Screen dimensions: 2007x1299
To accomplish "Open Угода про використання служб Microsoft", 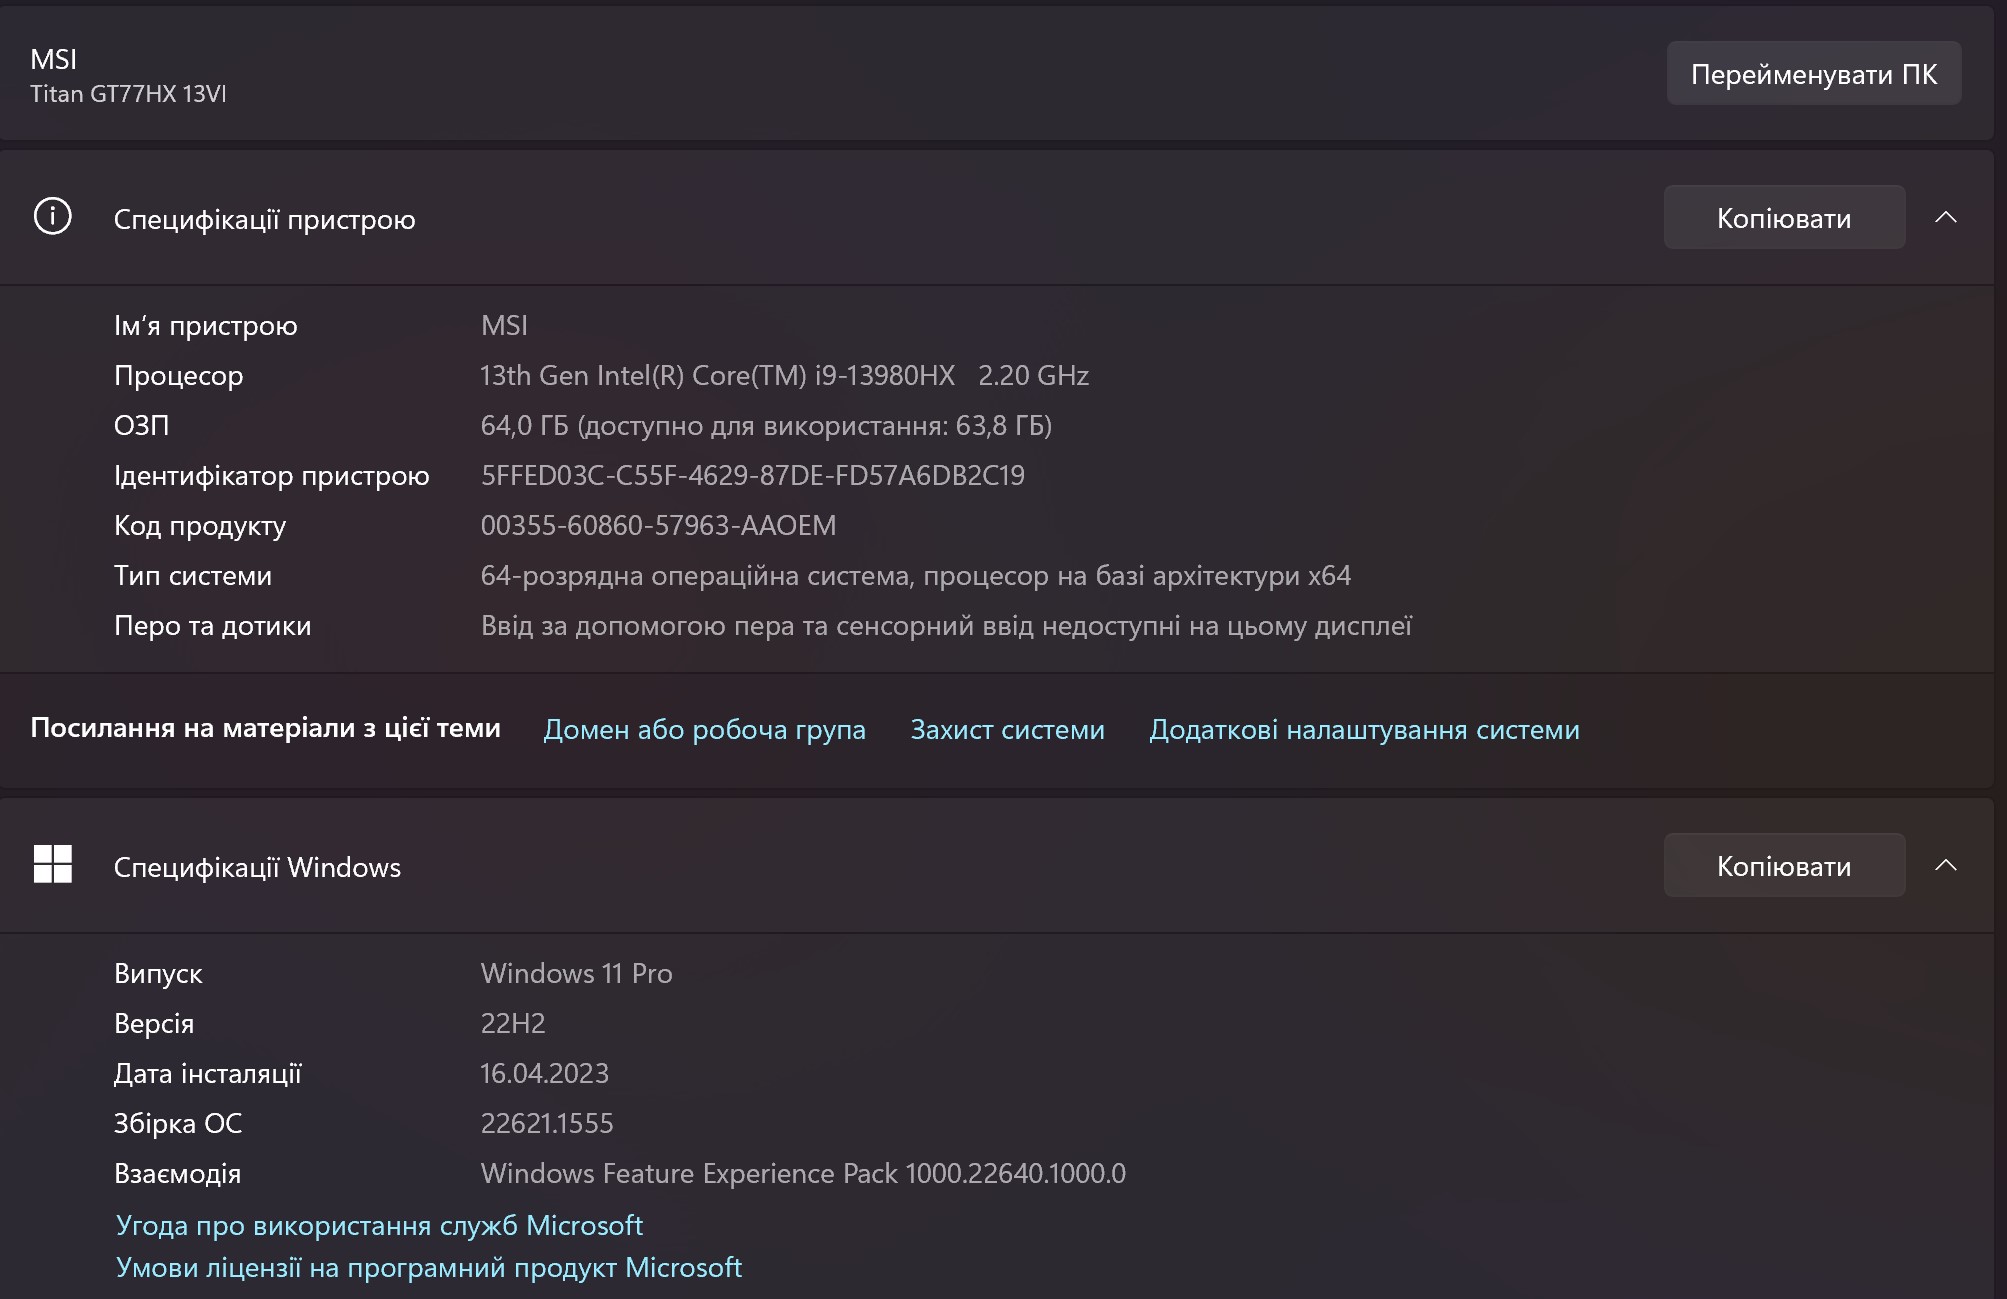I will pos(379,1225).
